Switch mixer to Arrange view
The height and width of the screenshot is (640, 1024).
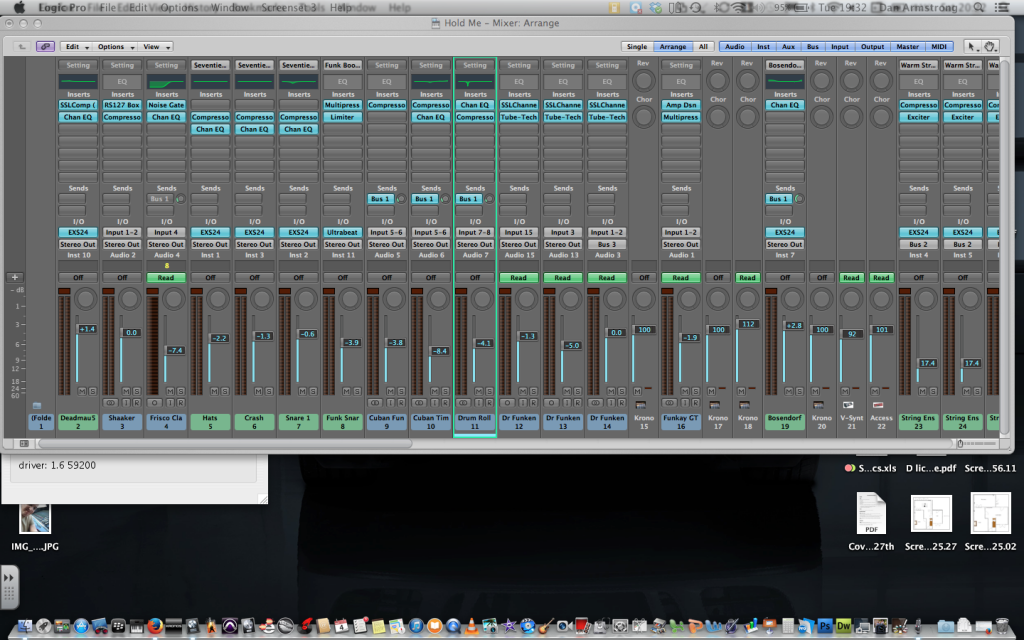click(x=673, y=46)
